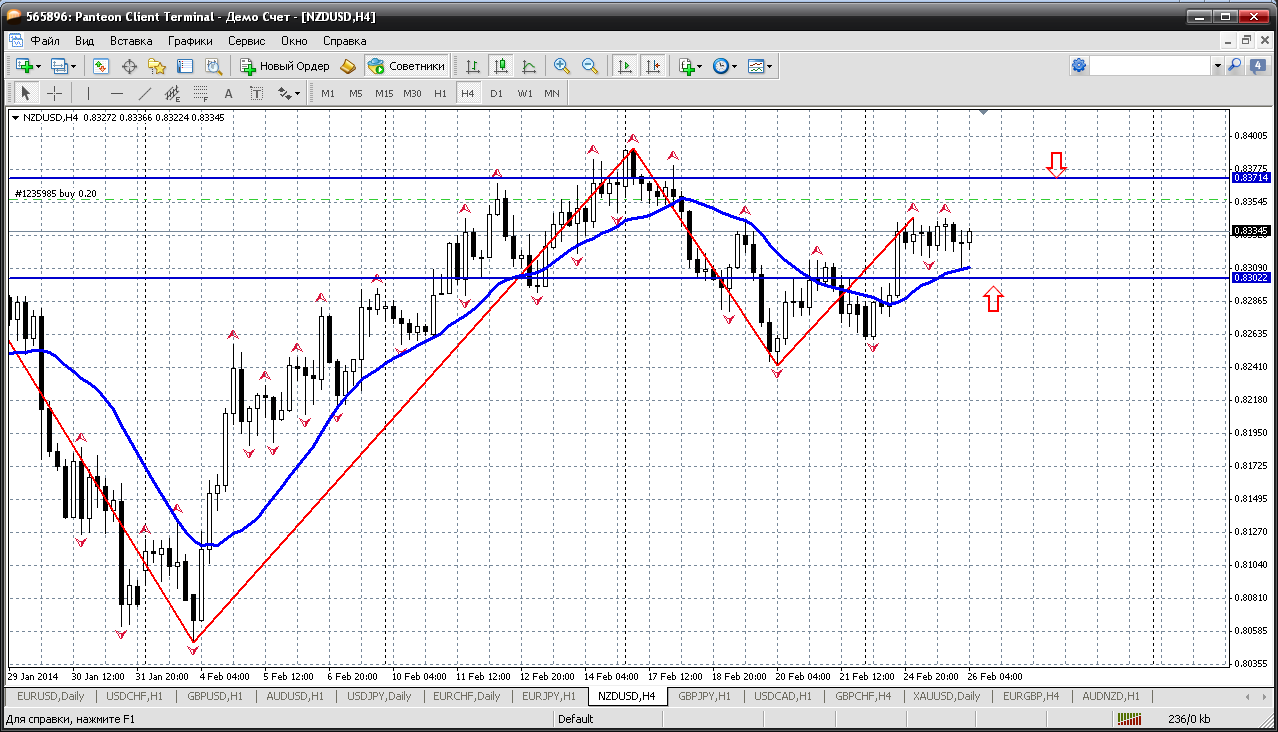The image size is (1278, 732).
Task: Toggle chart auto scroll
Action: [x=625, y=66]
